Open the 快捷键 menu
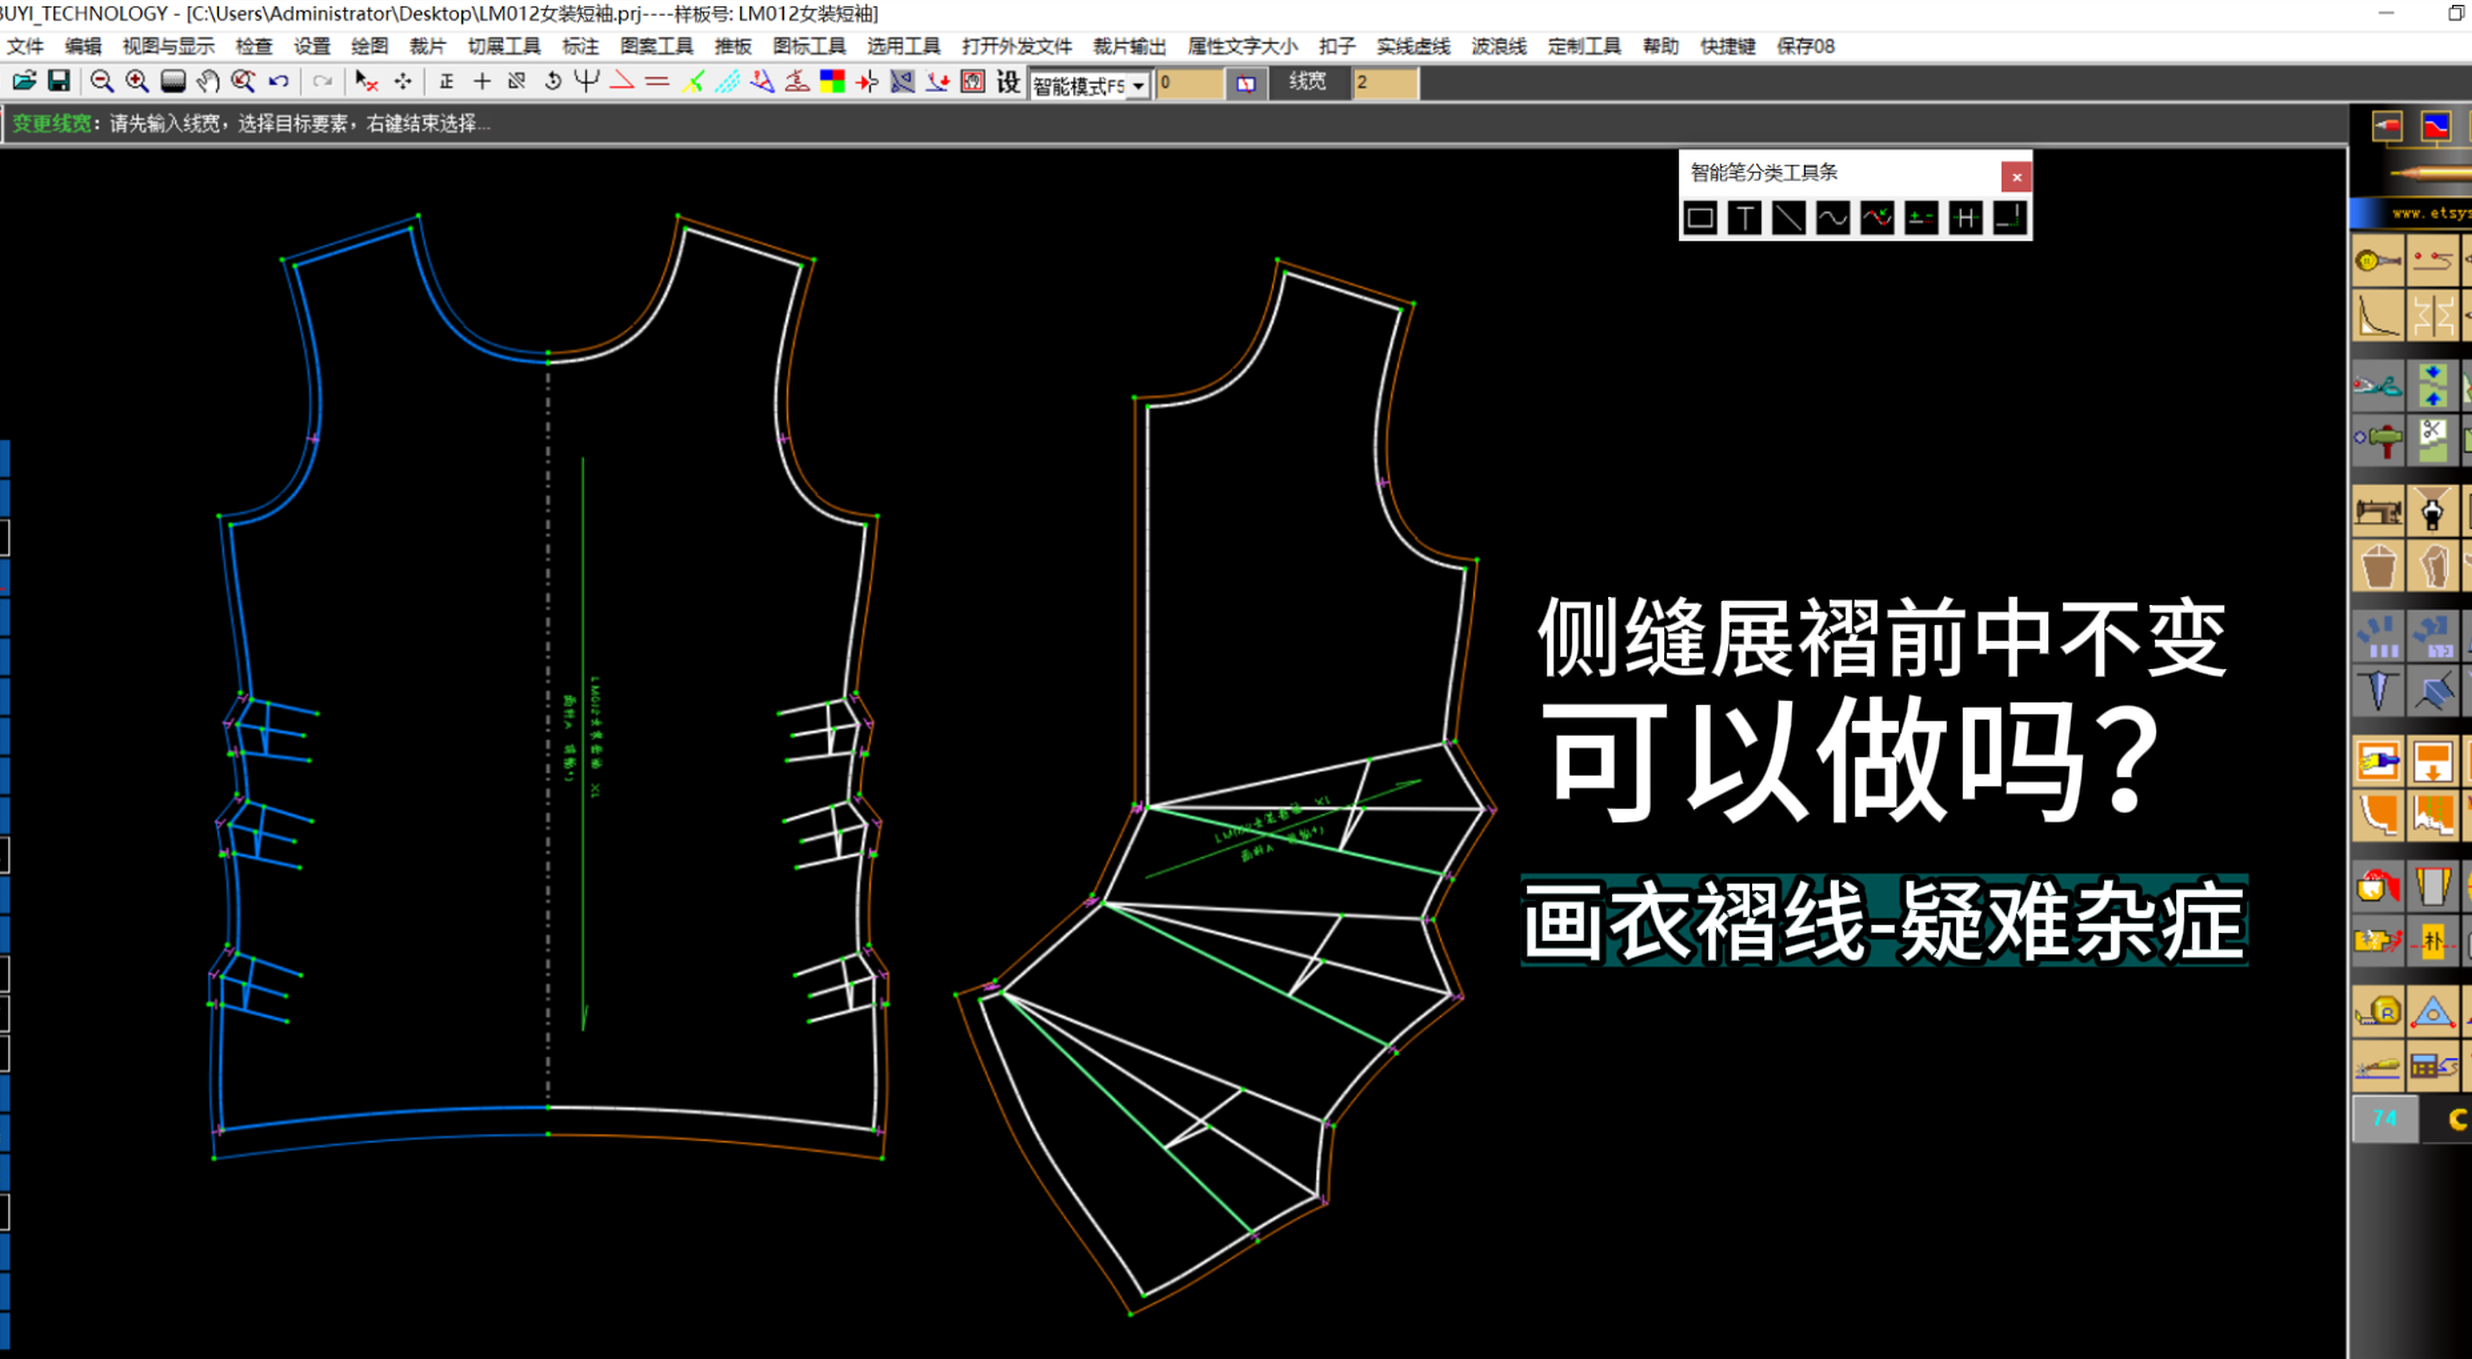The image size is (2472, 1359). [x=1727, y=46]
